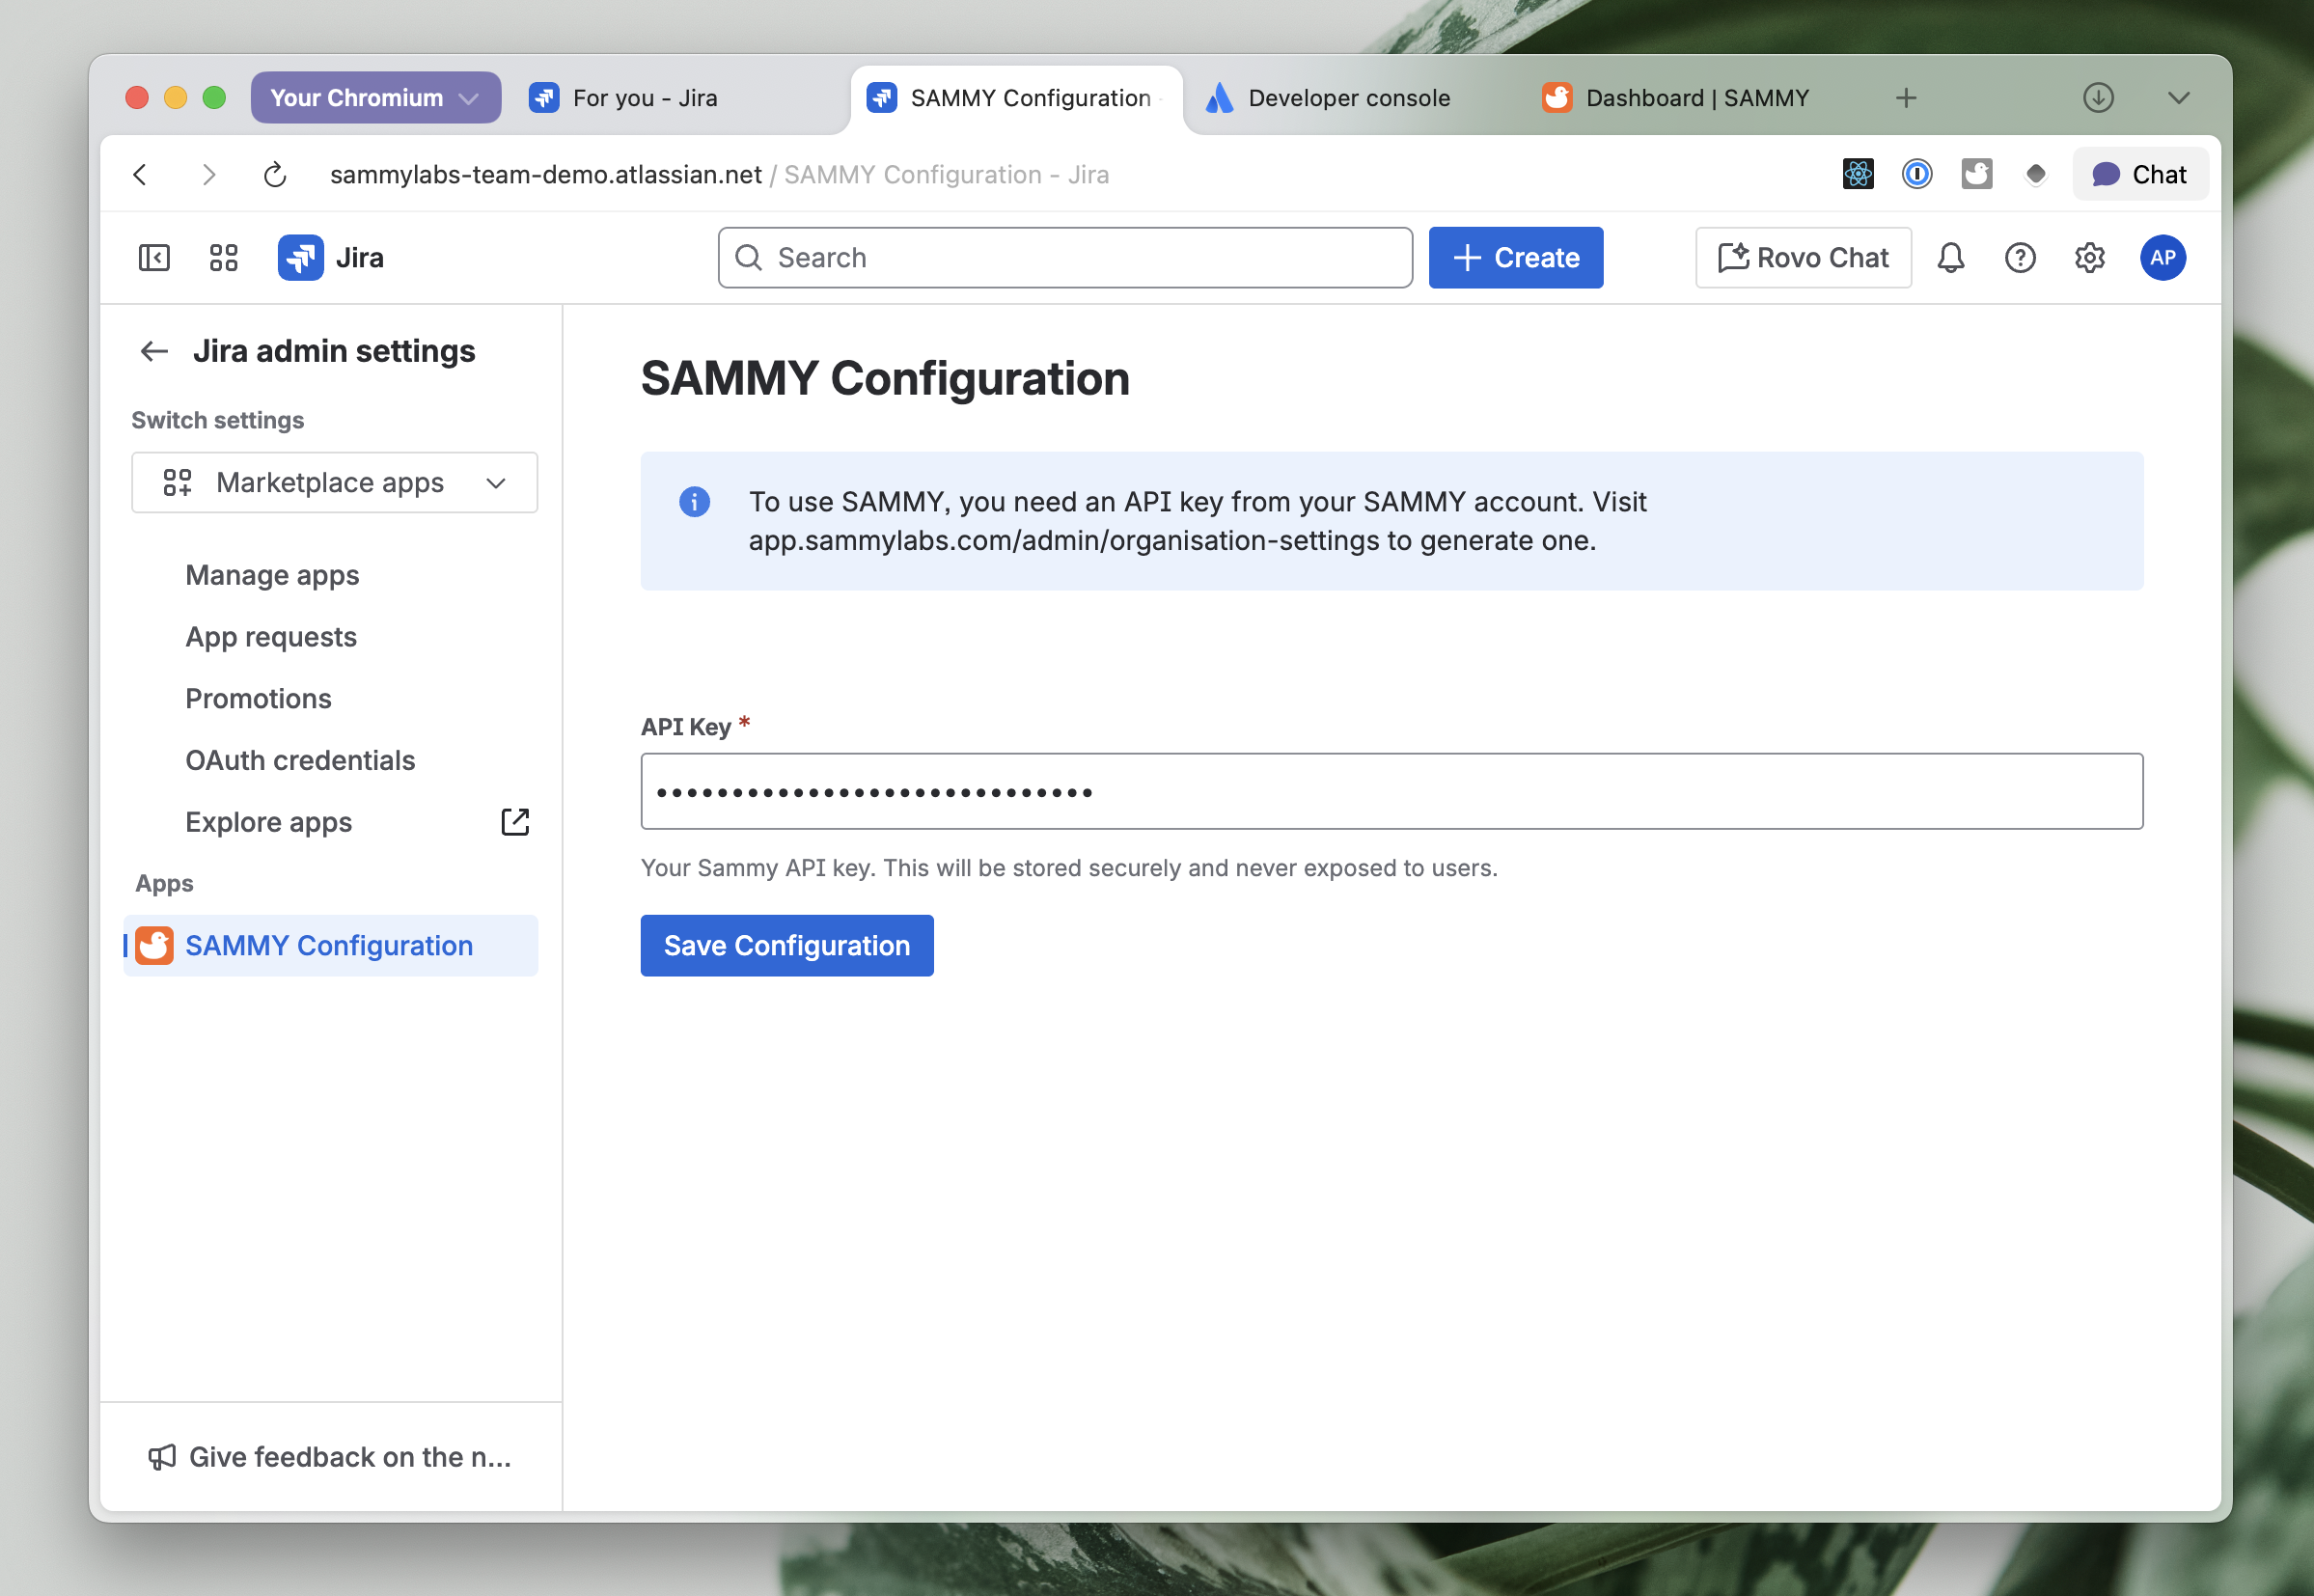The width and height of the screenshot is (2314, 1596).
Task: Click the 1Password extension icon
Action: point(1916,174)
